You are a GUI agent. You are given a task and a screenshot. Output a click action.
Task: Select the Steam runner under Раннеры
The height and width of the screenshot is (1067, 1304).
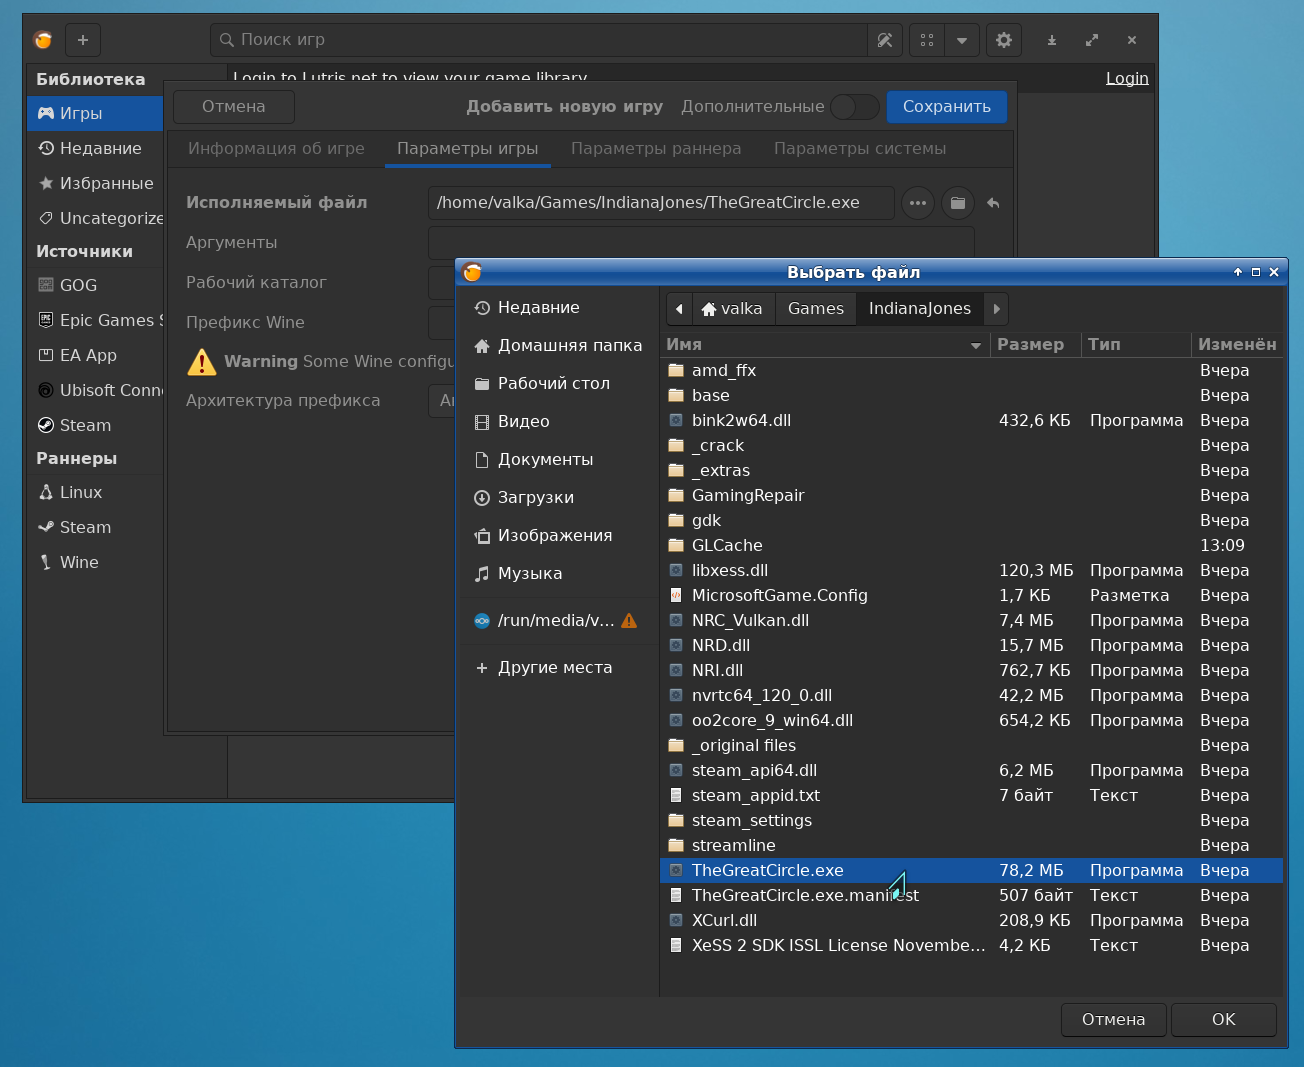(95, 527)
